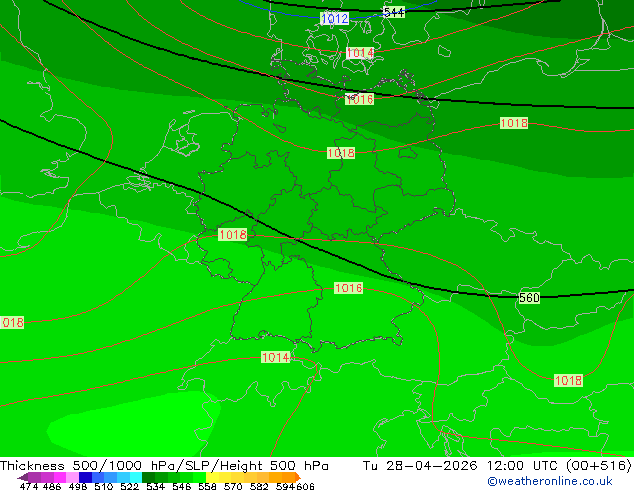Click the (00+516) forecast offset text

599,466
